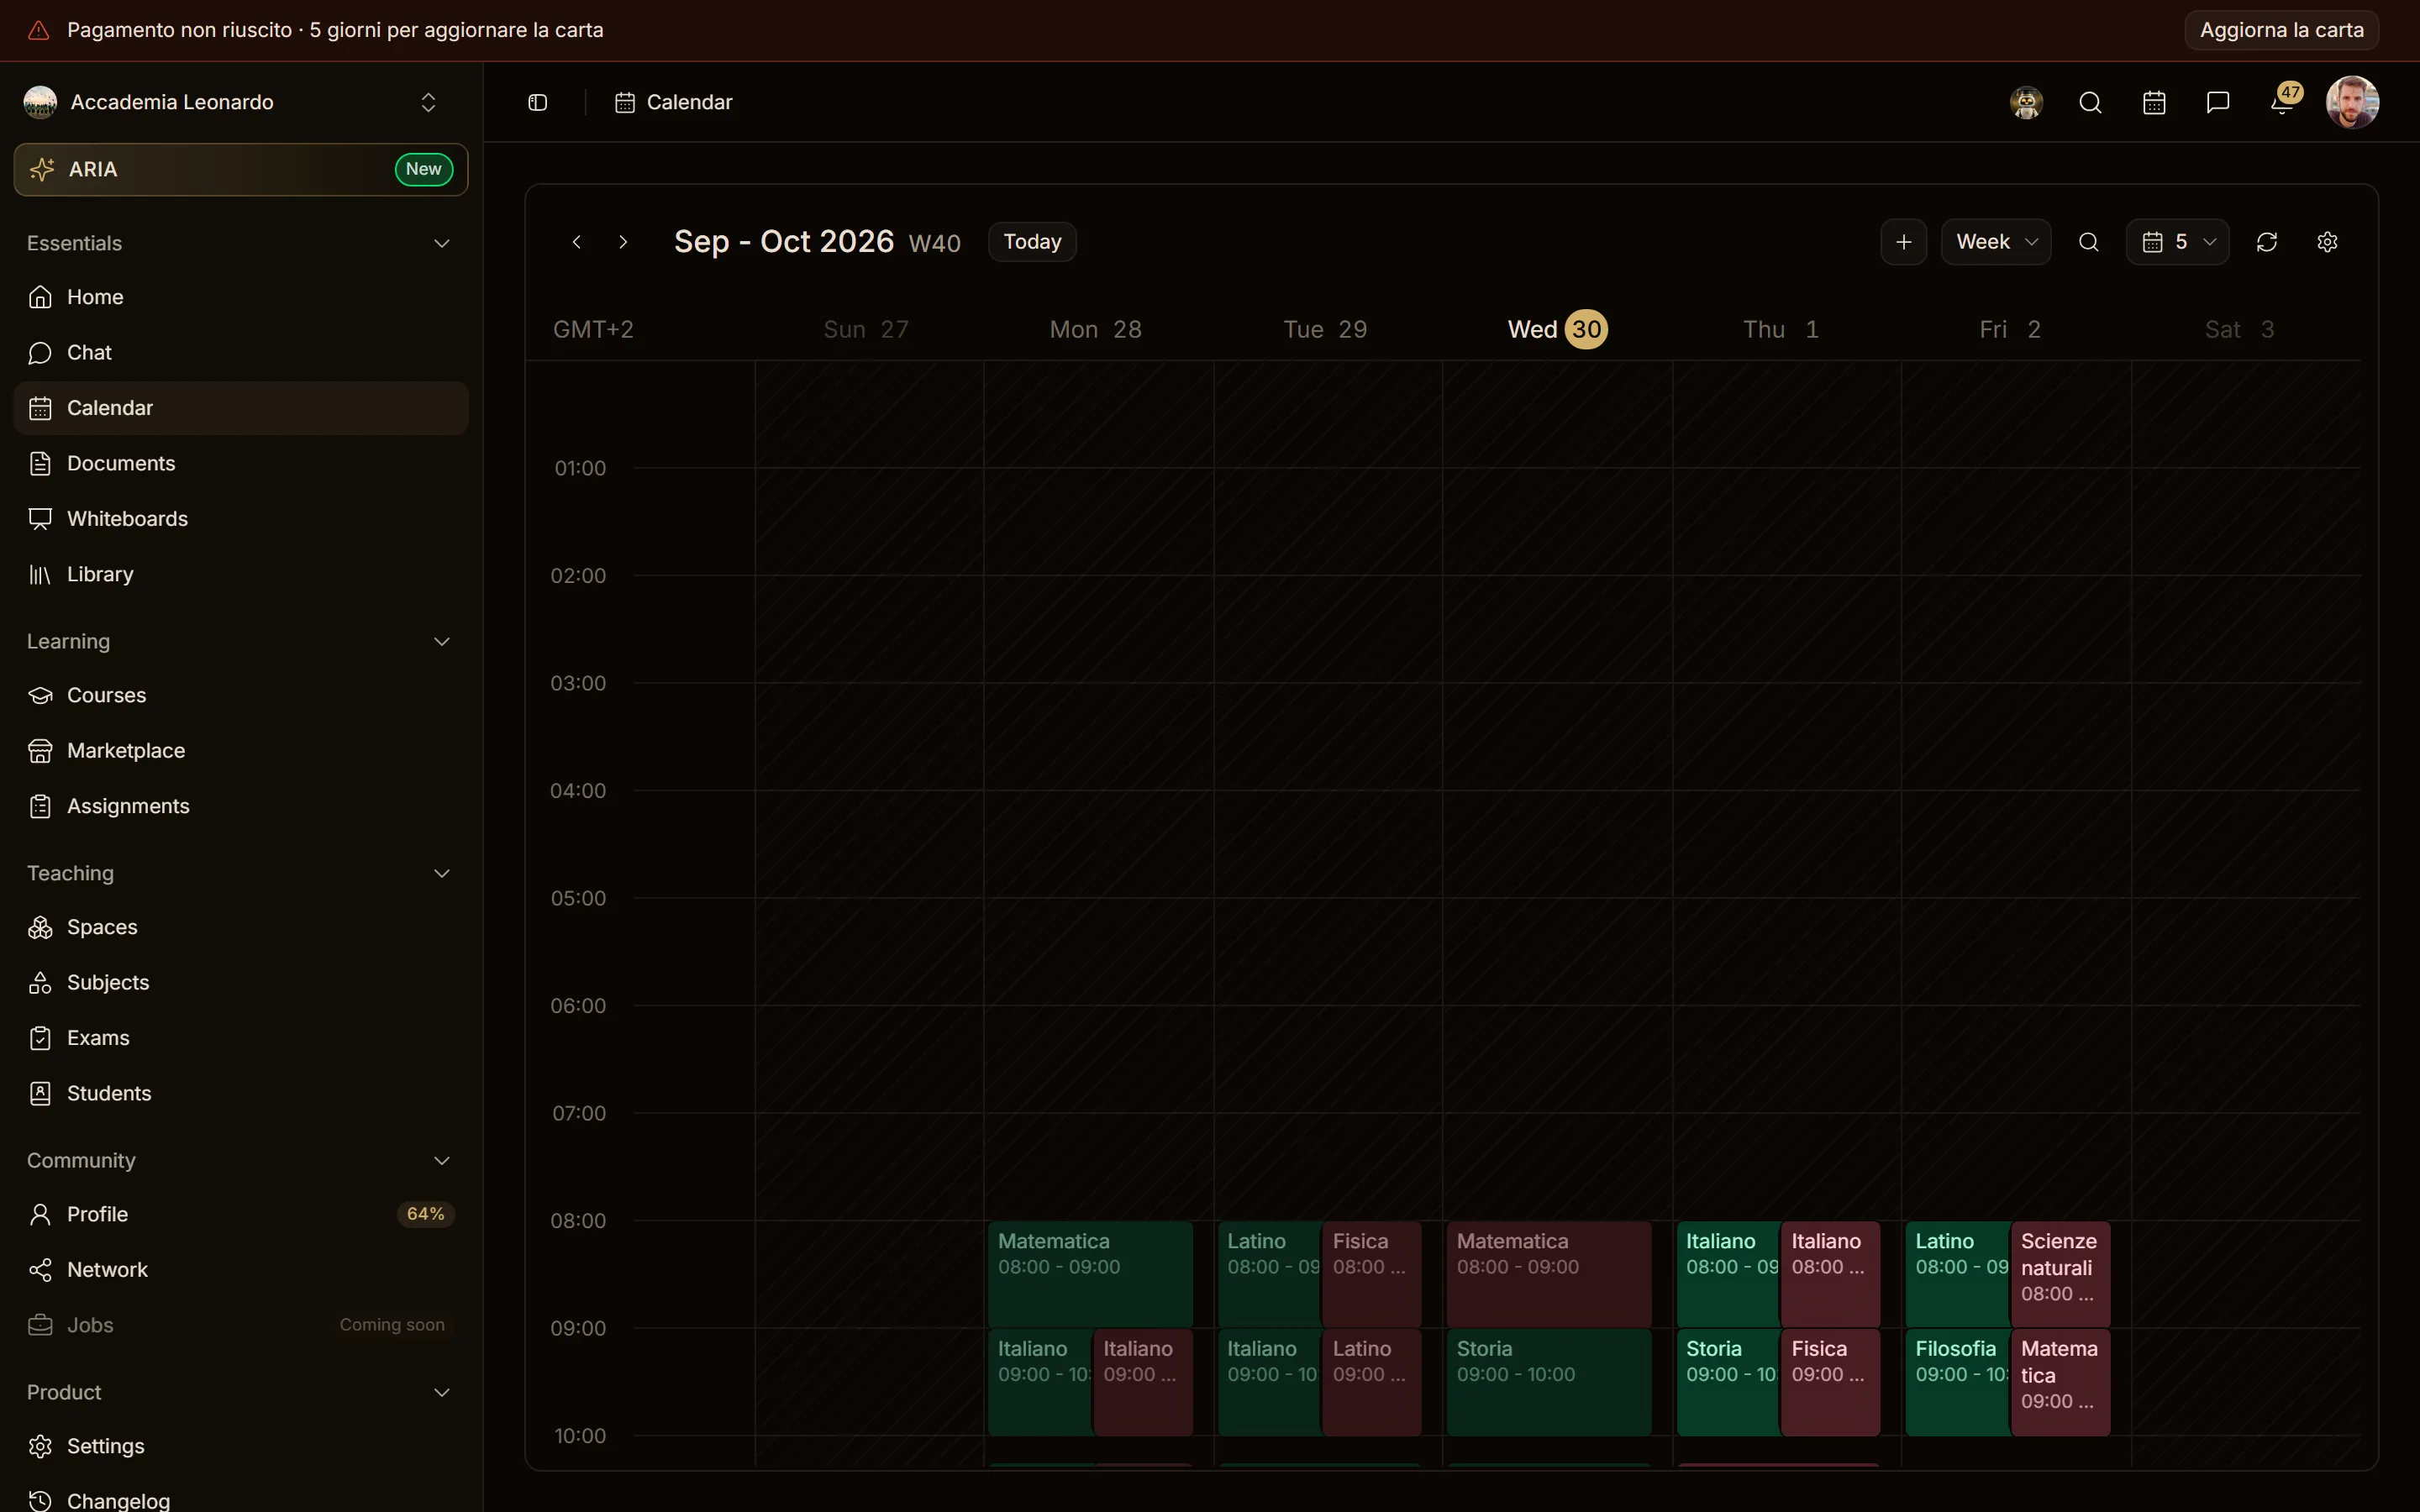Open Spaces in the sidebar
The height and width of the screenshot is (1512, 2420).
(x=241, y=927)
